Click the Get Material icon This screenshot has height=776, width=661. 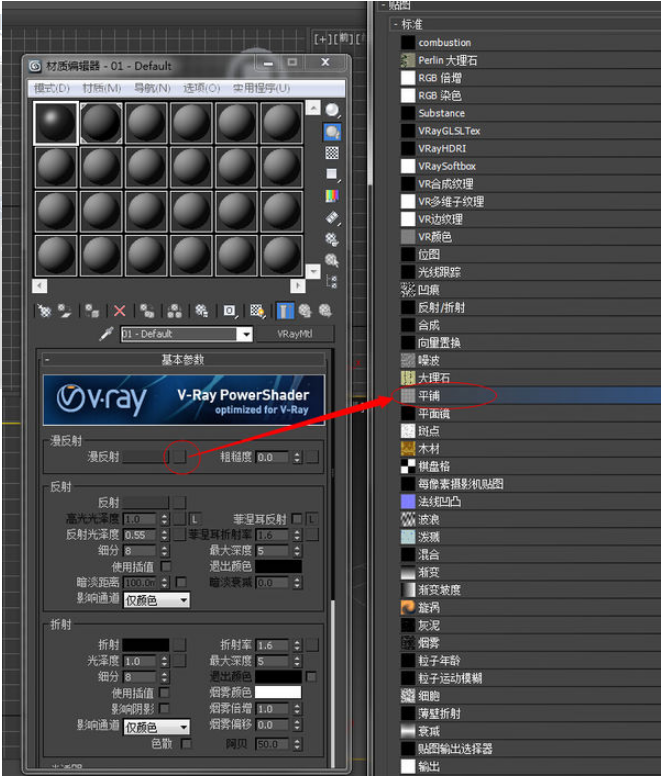(44, 311)
